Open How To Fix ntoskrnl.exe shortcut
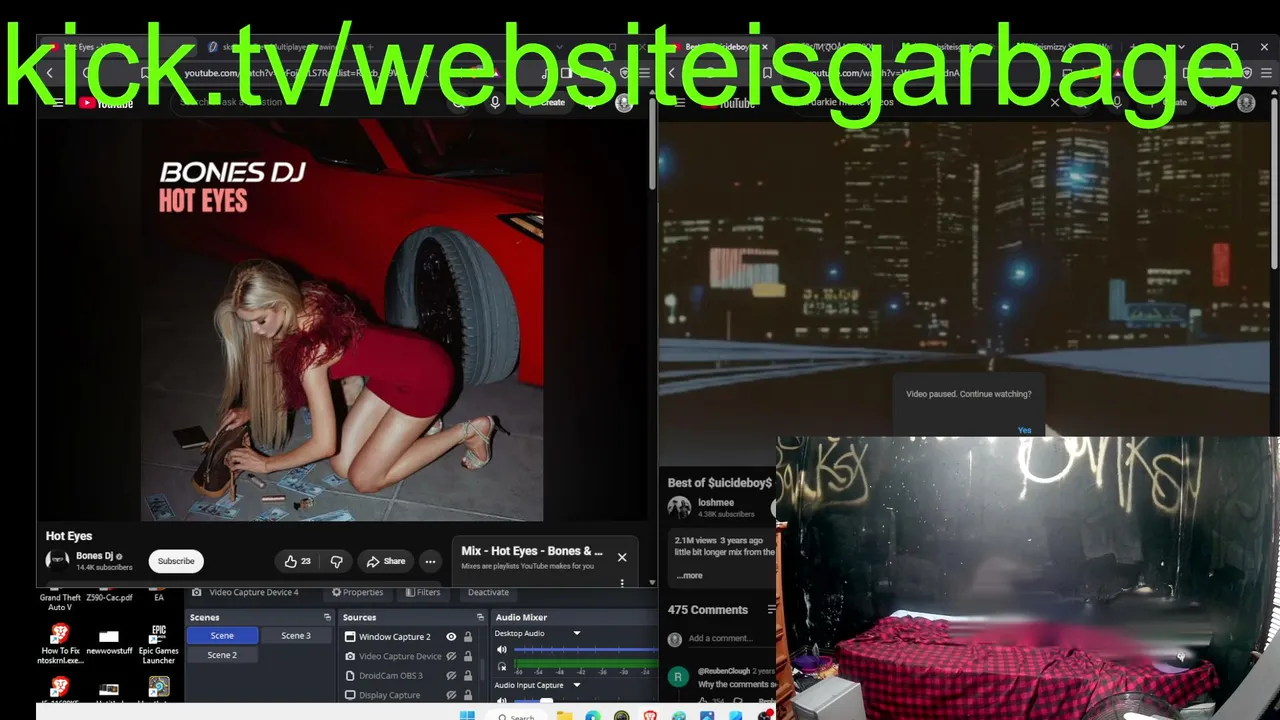Viewport: 1280px width, 720px height. pos(60,642)
